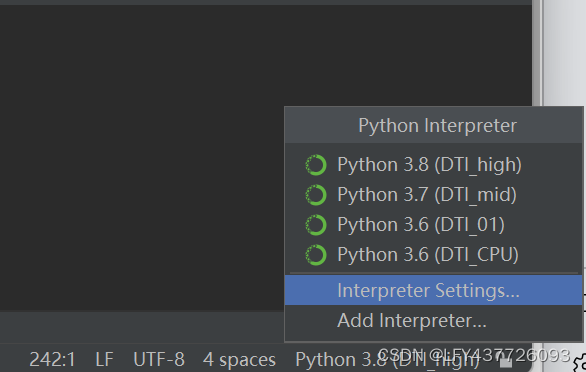Screen dimensions: 586x372
Task: Click the conda icon beside Python 3.7 (DTI_mid)
Action: click(316, 195)
